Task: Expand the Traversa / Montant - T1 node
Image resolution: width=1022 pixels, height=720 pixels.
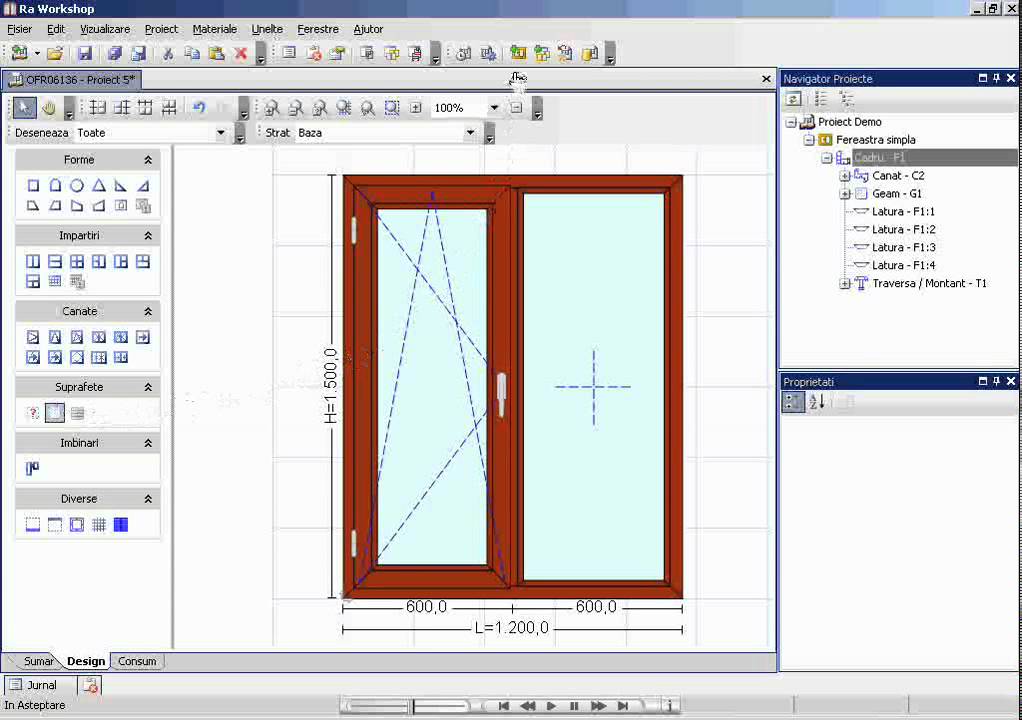Action: point(845,284)
